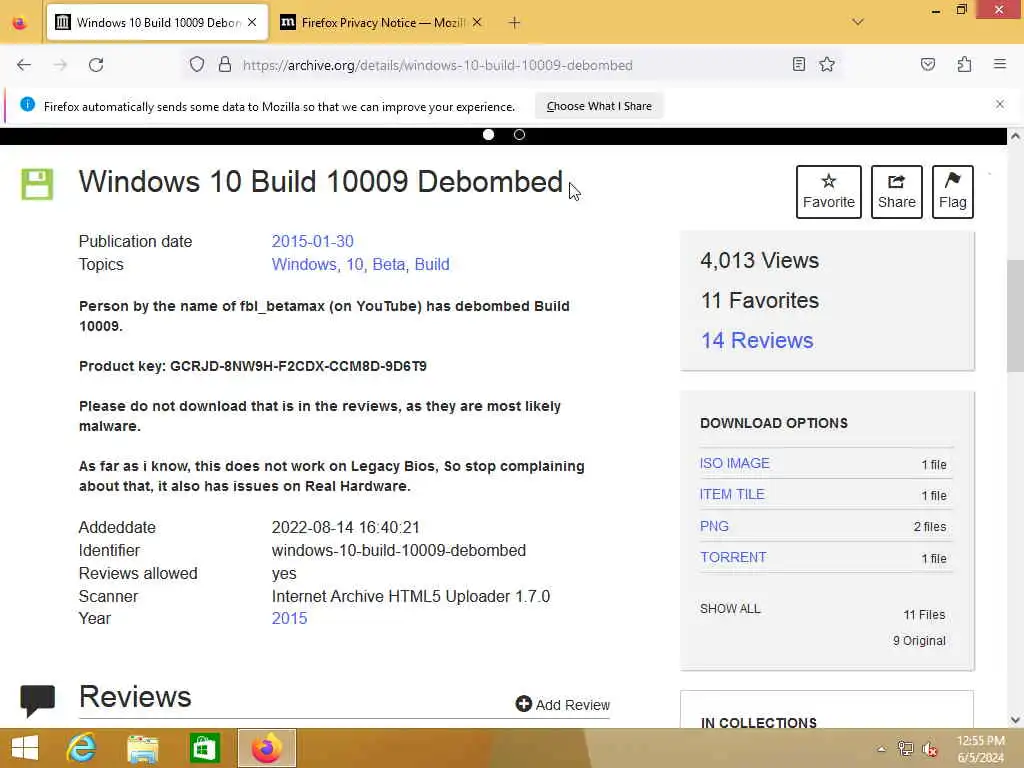Go back to the previous page

point(24,65)
